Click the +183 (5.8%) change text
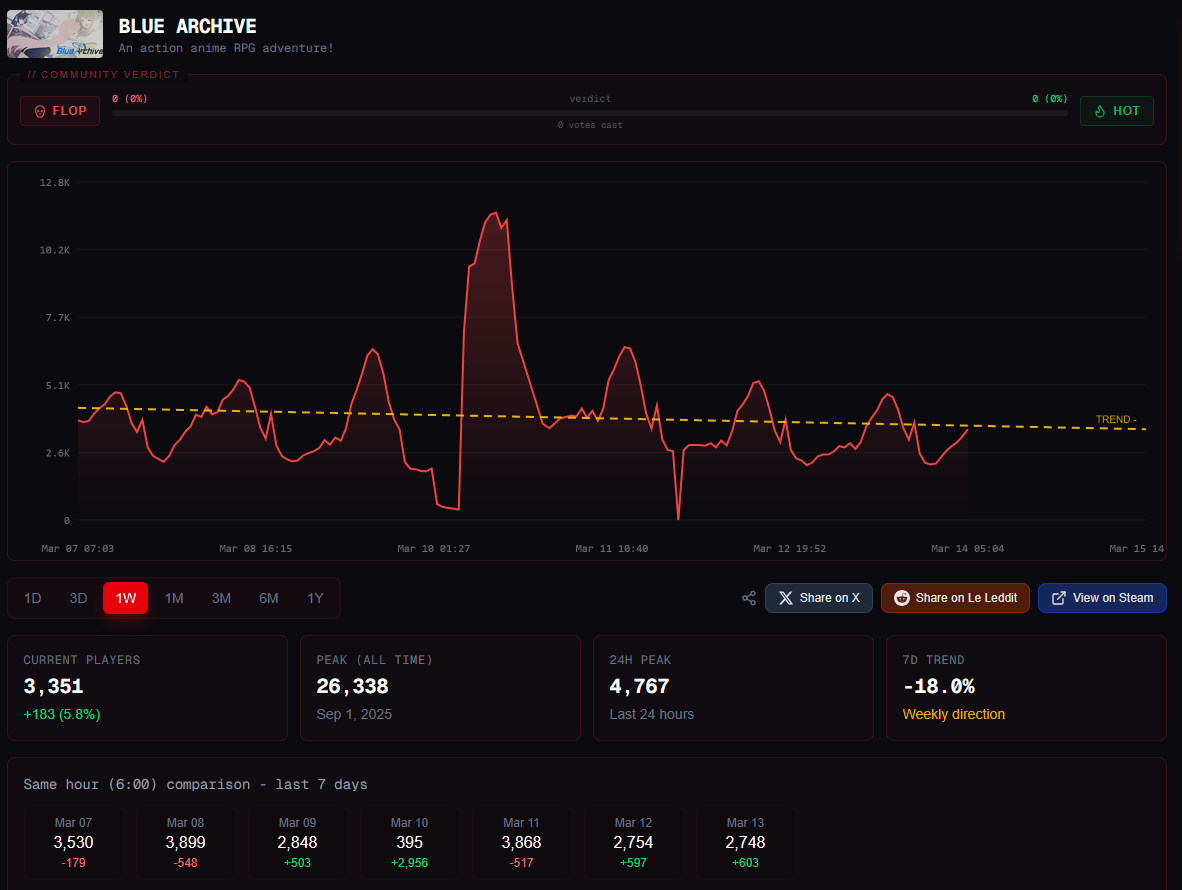1182x890 pixels. point(62,714)
